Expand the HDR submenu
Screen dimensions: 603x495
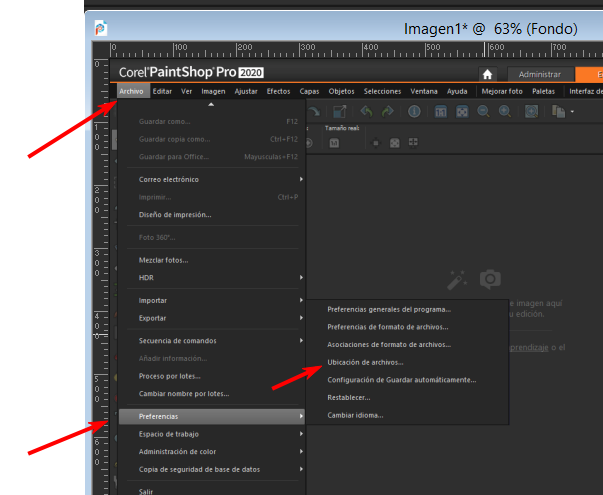click(x=212, y=278)
